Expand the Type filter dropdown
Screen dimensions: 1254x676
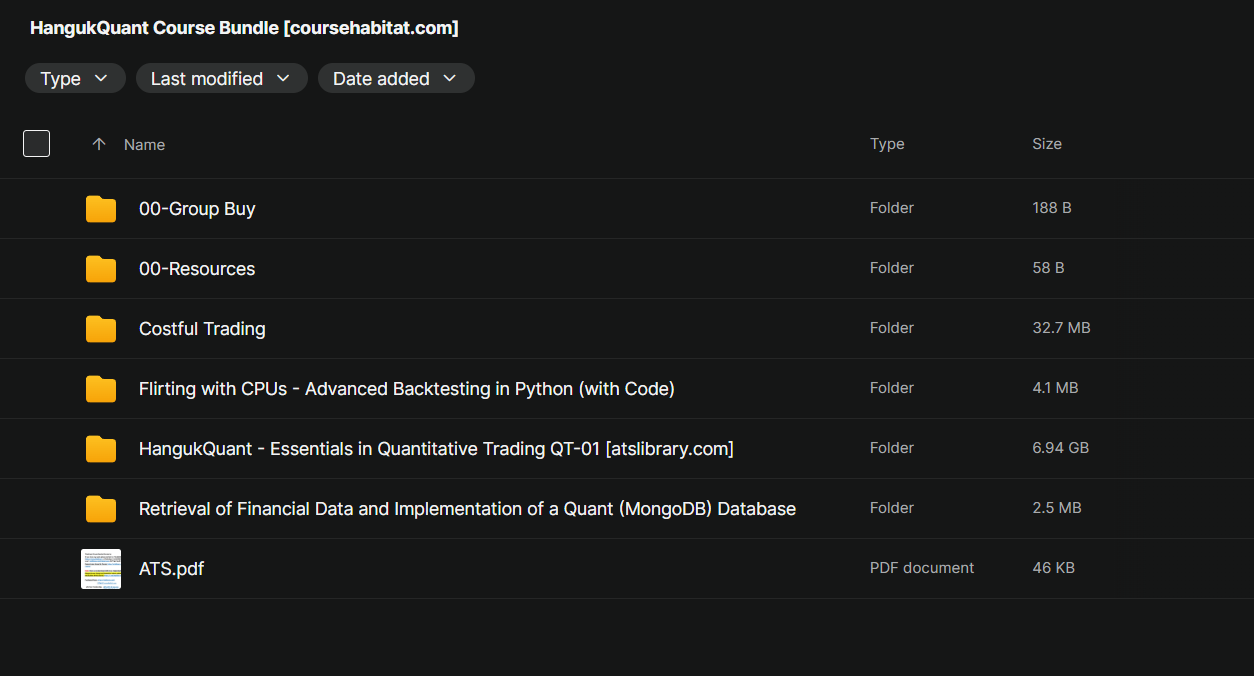pos(75,79)
